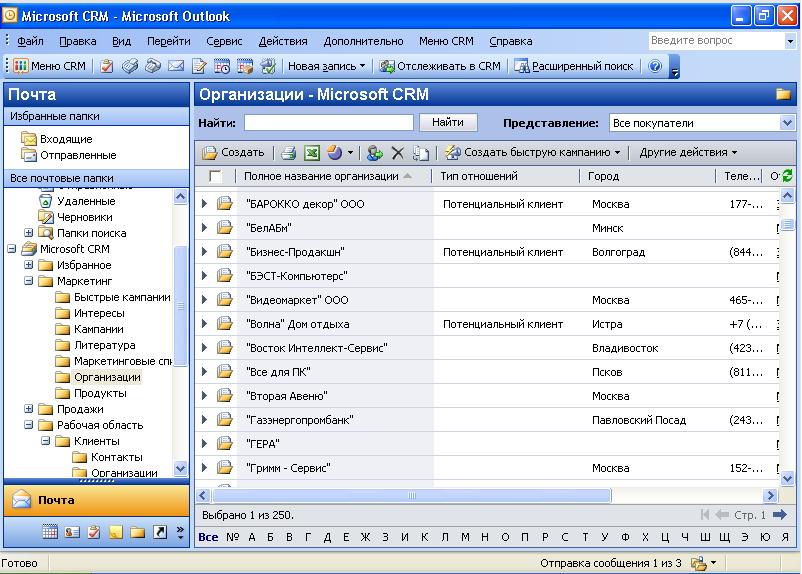Click the Найти search text field
Viewport: 802px width, 574px height.
[329, 123]
